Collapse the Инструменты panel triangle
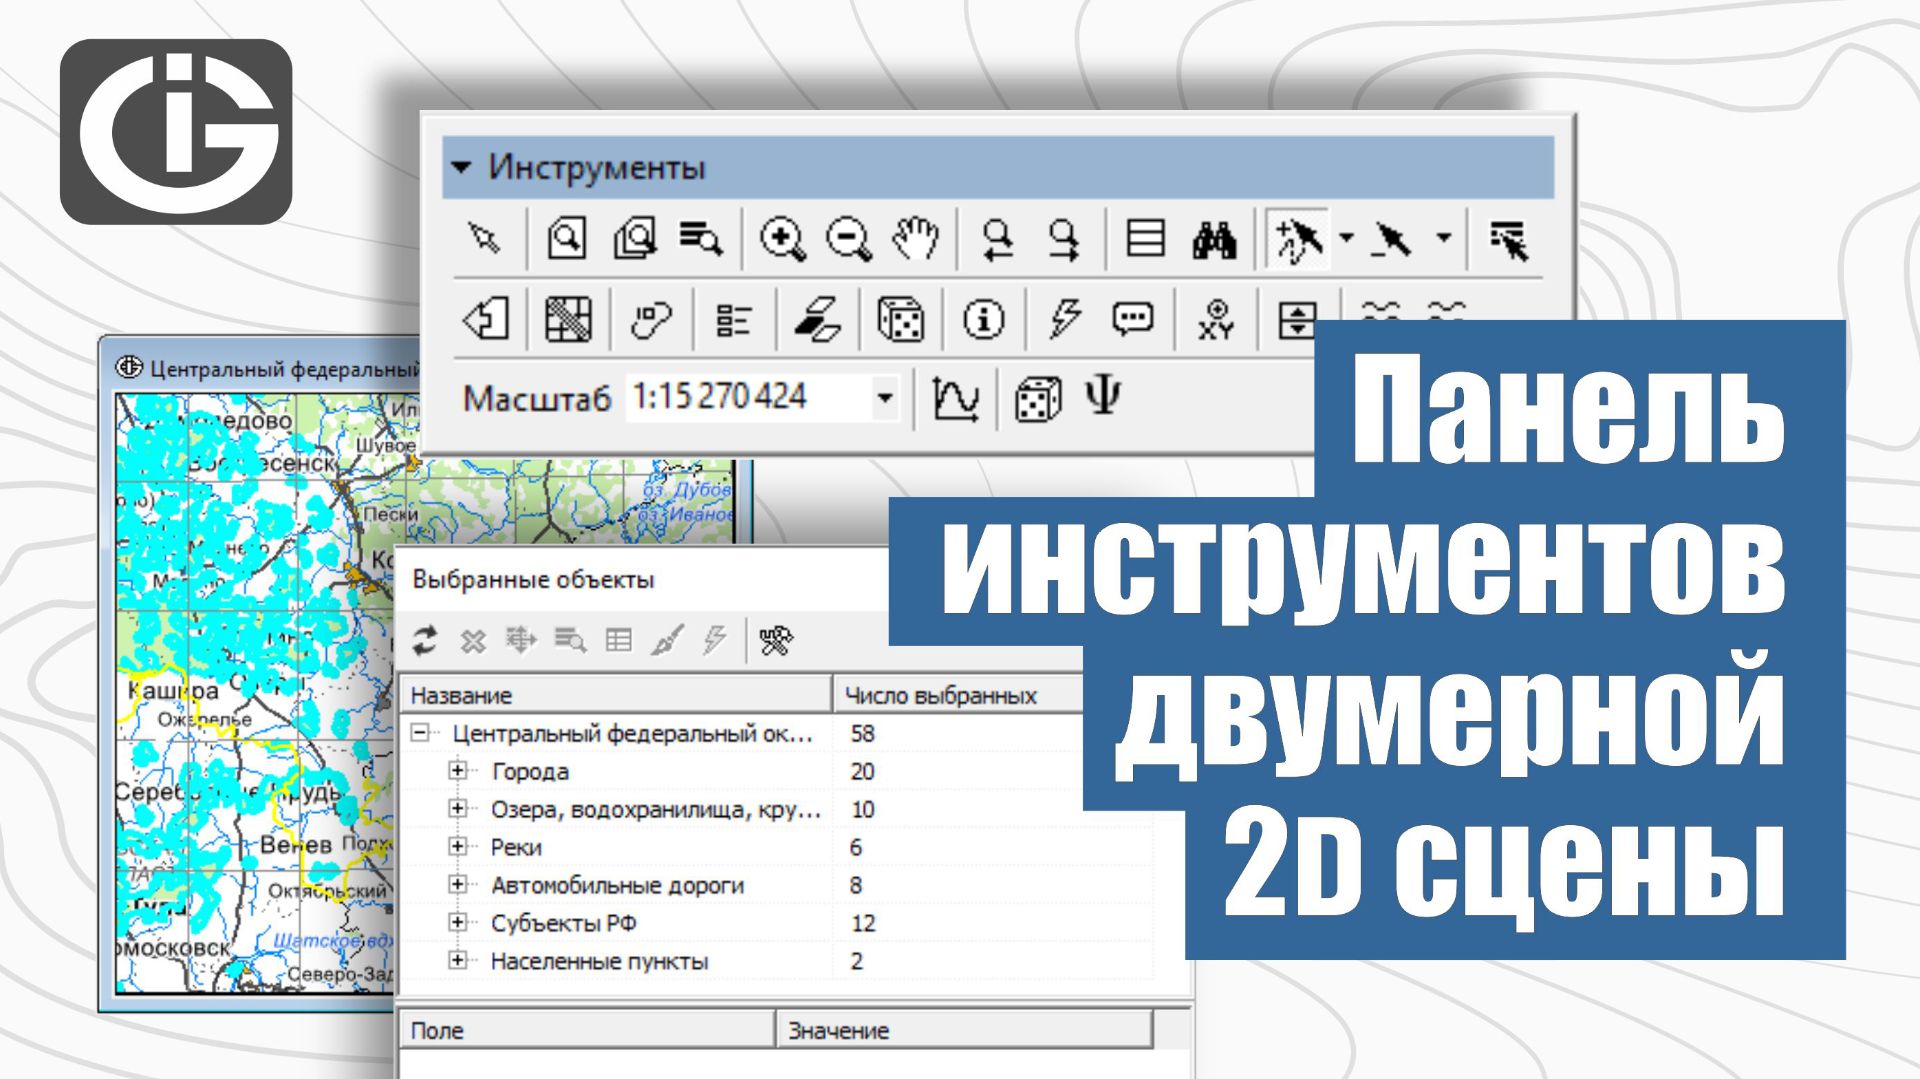Viewport: 1920px width, 1079px height. pyautogui.click(x=461, y=167)
